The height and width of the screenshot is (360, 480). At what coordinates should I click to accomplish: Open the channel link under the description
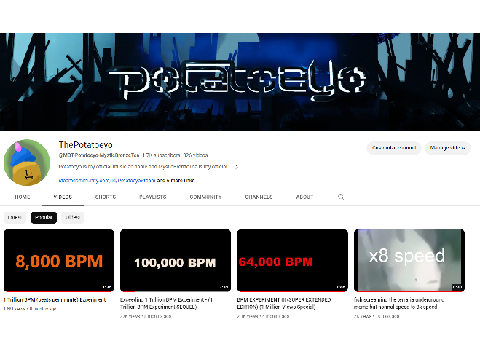pyautogui.click(x=107, y=180)
